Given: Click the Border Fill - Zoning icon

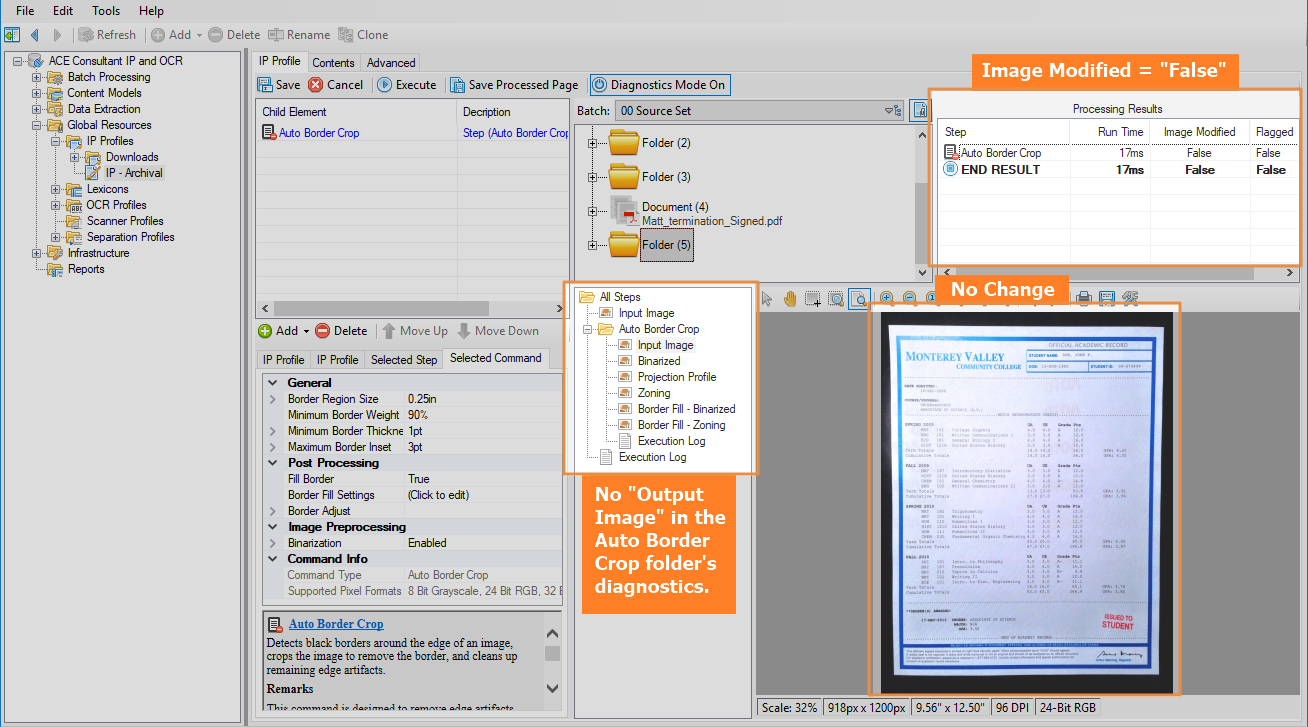Looking at the screenshot, I should coord(626,425).
